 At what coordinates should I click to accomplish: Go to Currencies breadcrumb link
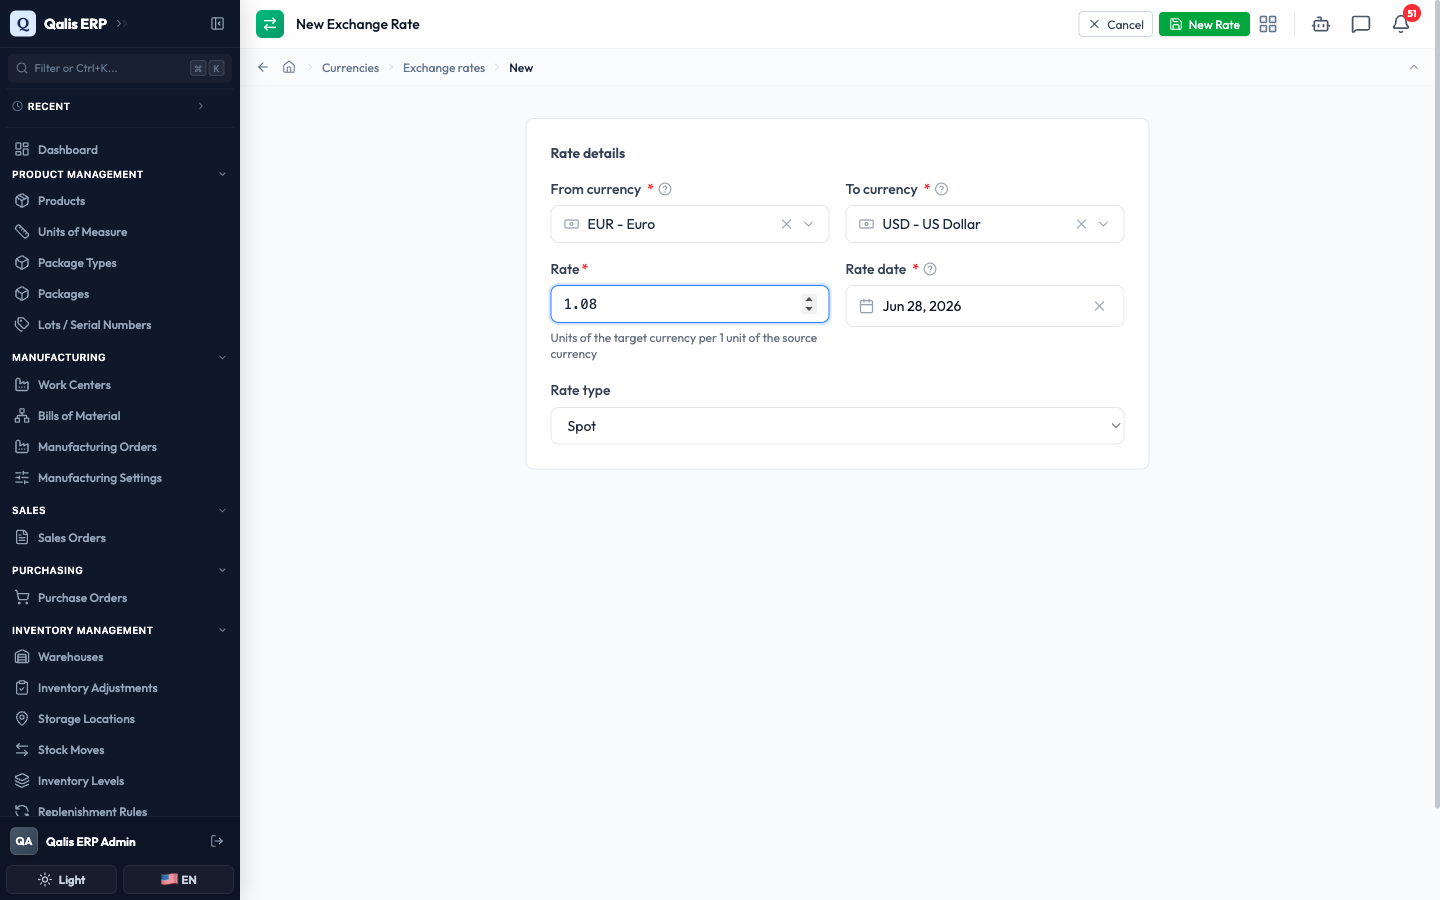pos(350,68)
